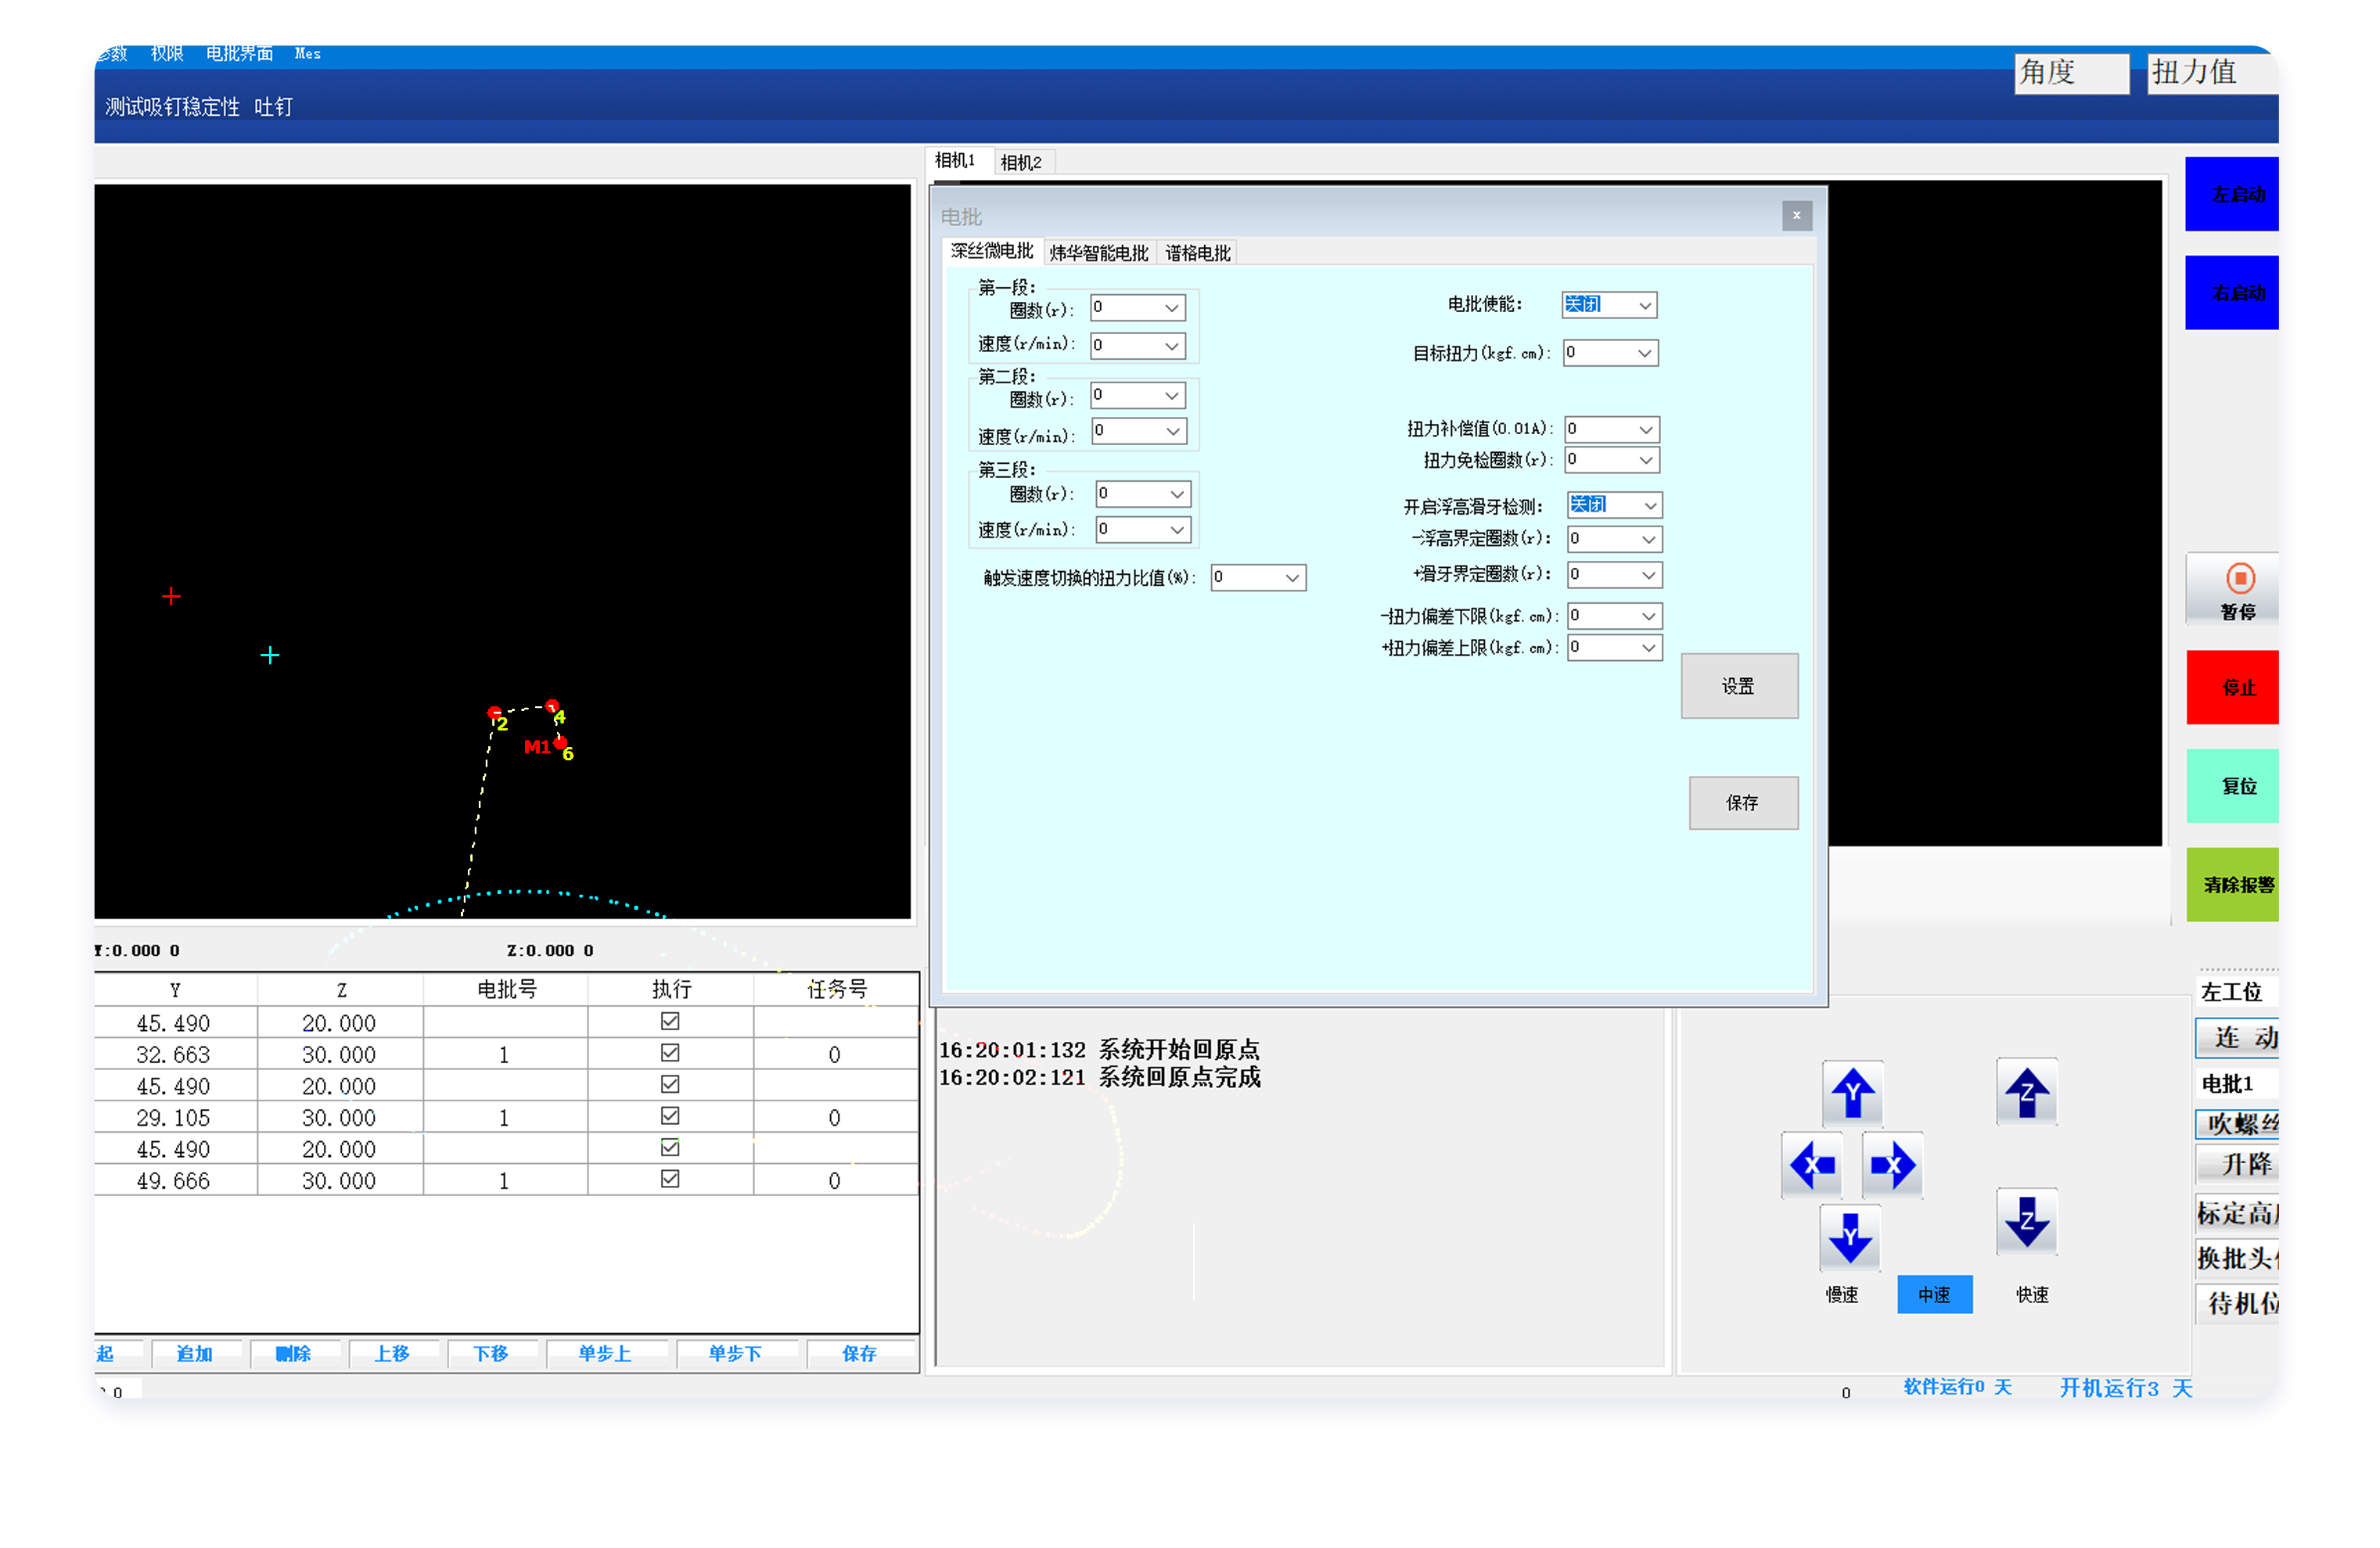Image resolution: width=2380 pixels, height=1548 pixels.
Task: Toggle 执行 checkbox for row Y 49.666
Action: [670, 1179]
